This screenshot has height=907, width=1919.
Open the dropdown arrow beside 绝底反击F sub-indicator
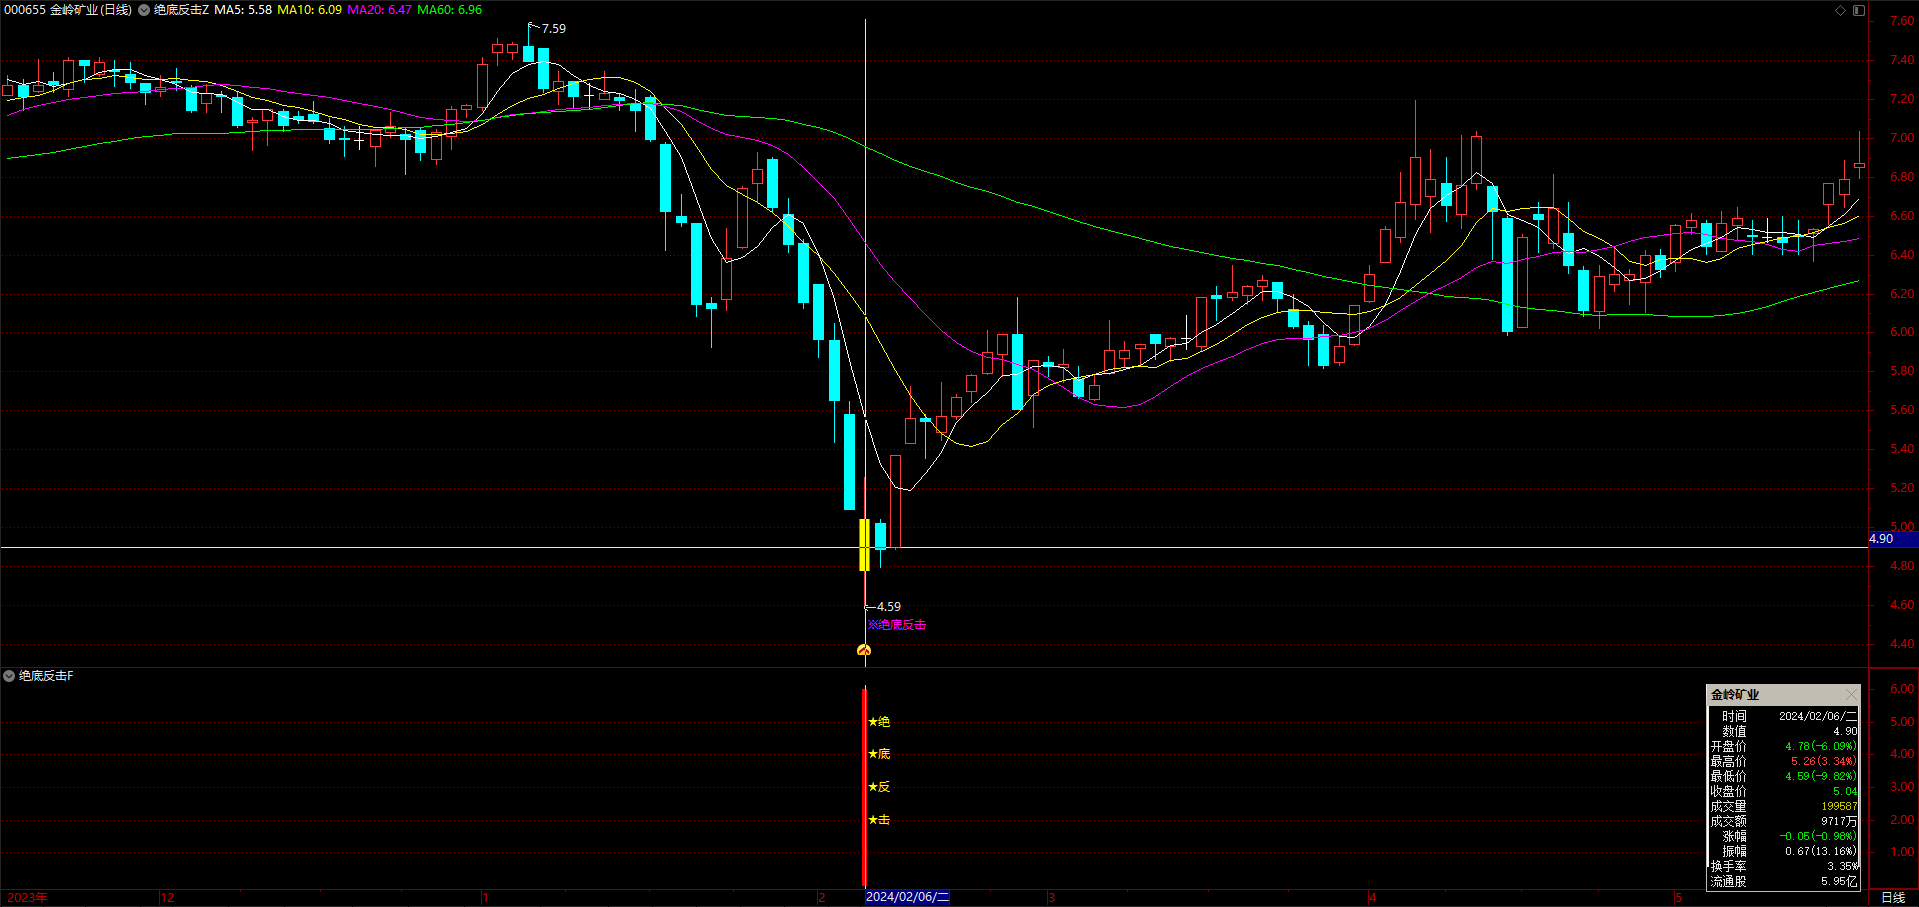click(x=9, y=676)
